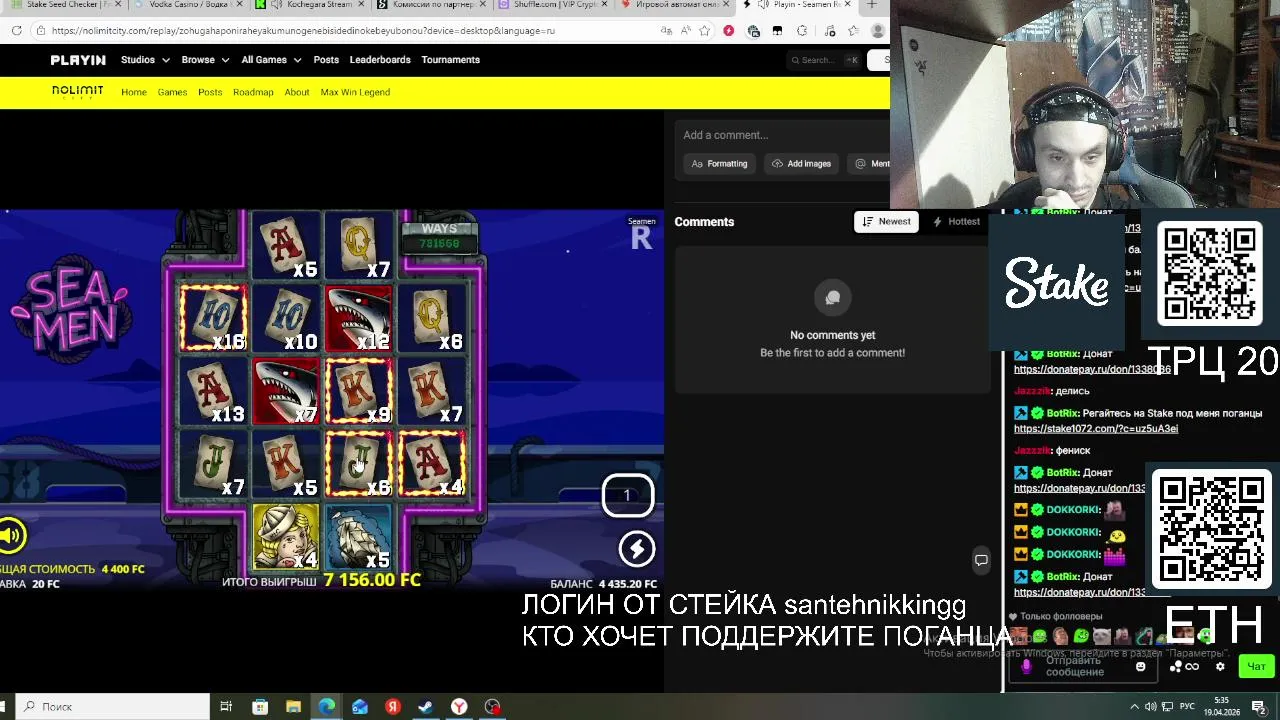The image size is (1280, 720).
Task: Open the Tournaments page
Action: (x=450, y=60)
